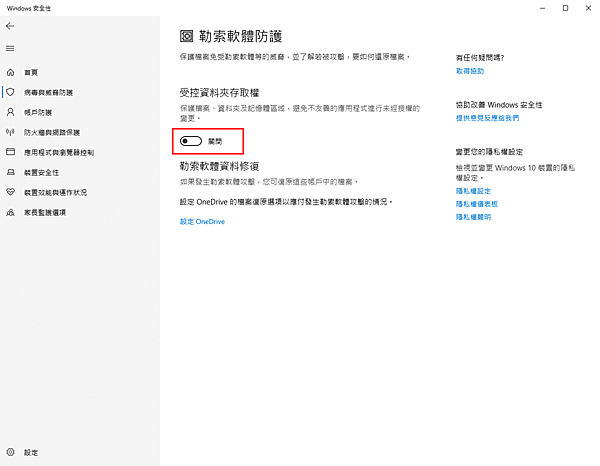Turn on controlled folder access switch

tap(191, 141)
